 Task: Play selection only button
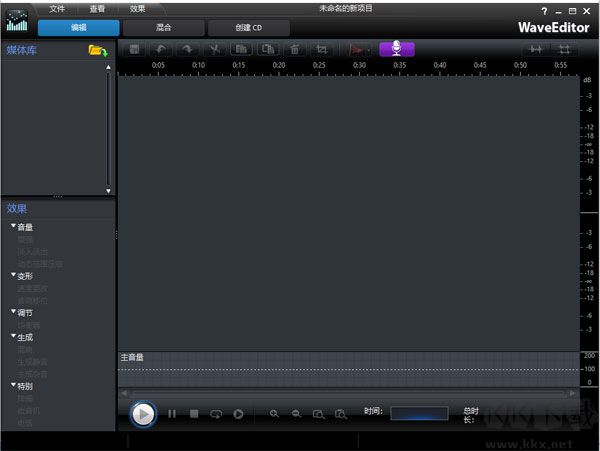coord(238,414)
